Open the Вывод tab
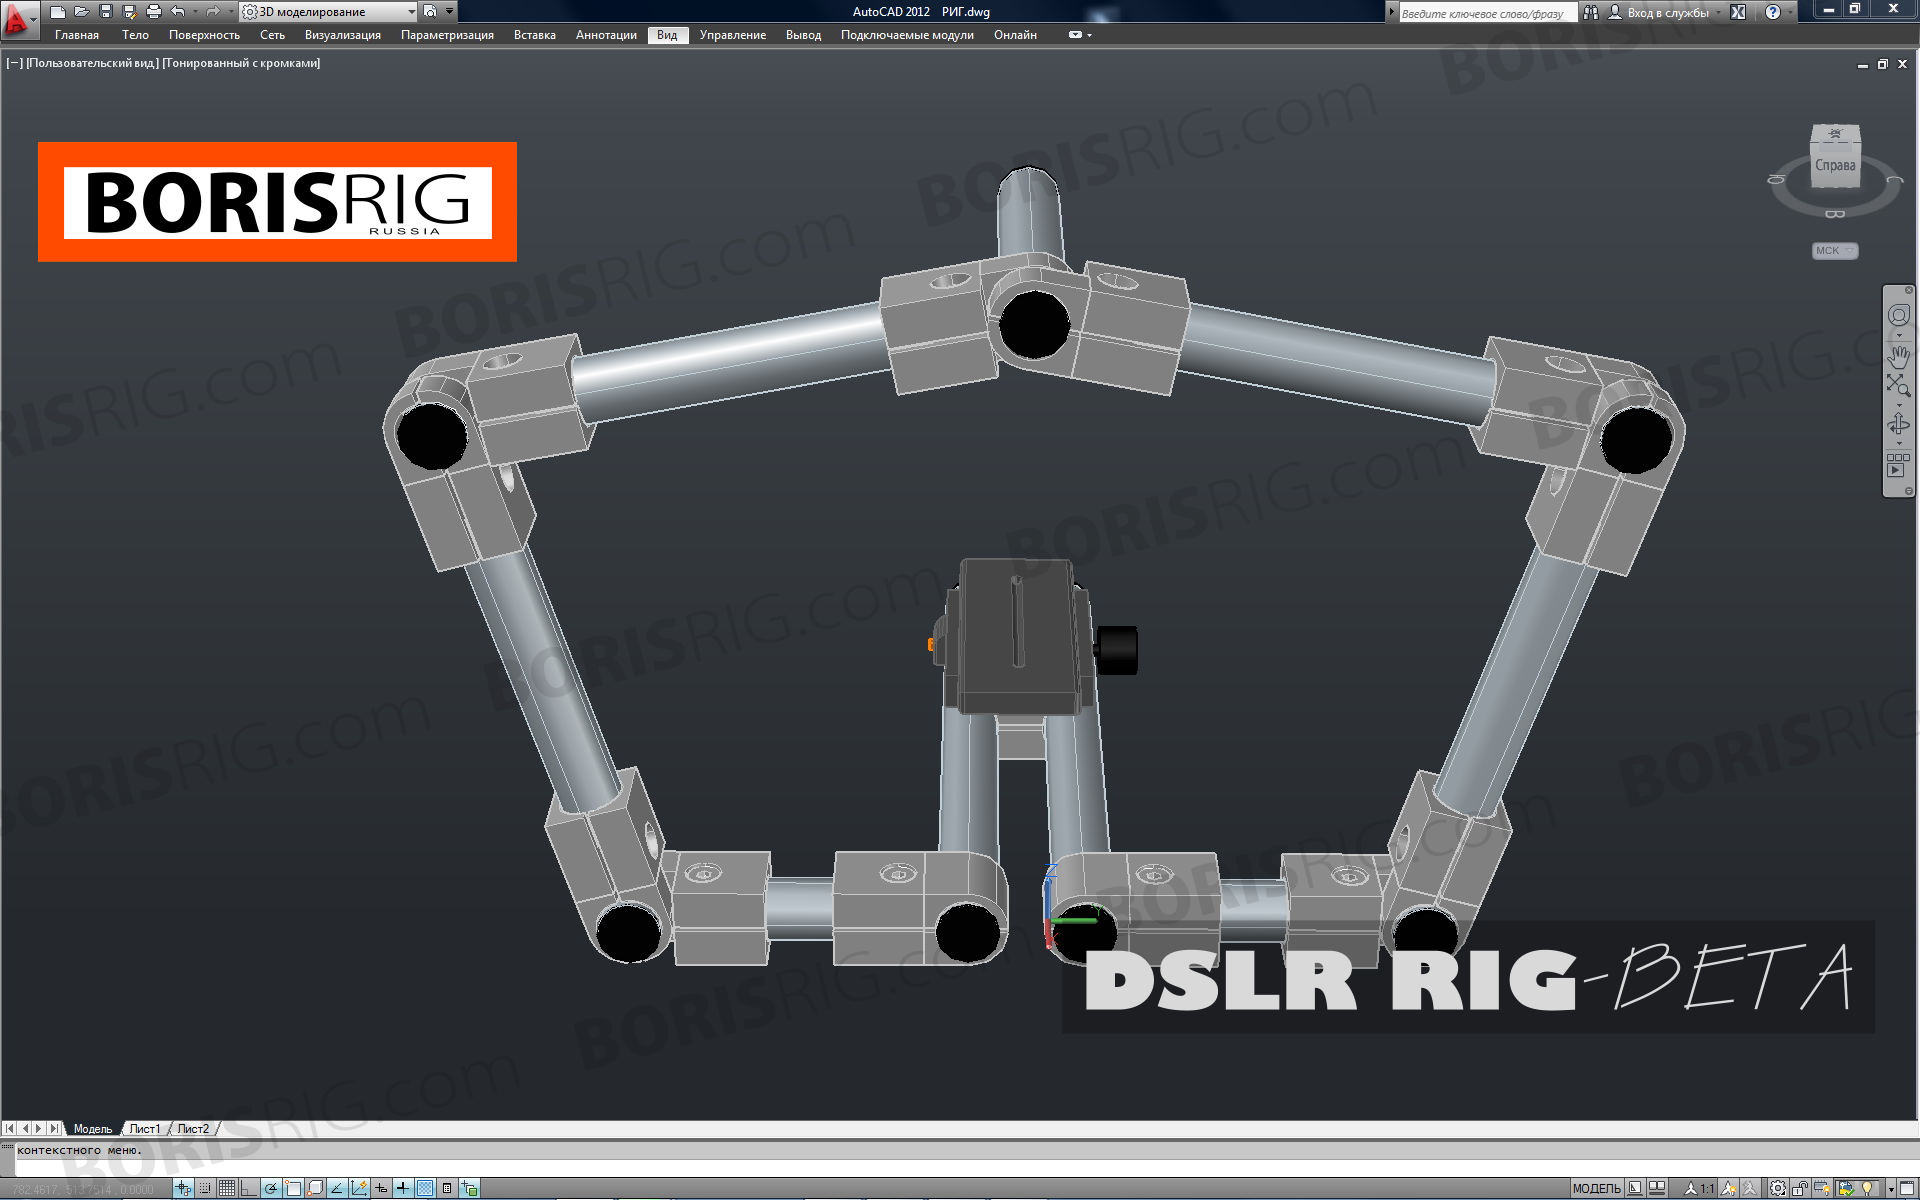The width and height of the screenshot is (1920, 1200). (803, 35)
